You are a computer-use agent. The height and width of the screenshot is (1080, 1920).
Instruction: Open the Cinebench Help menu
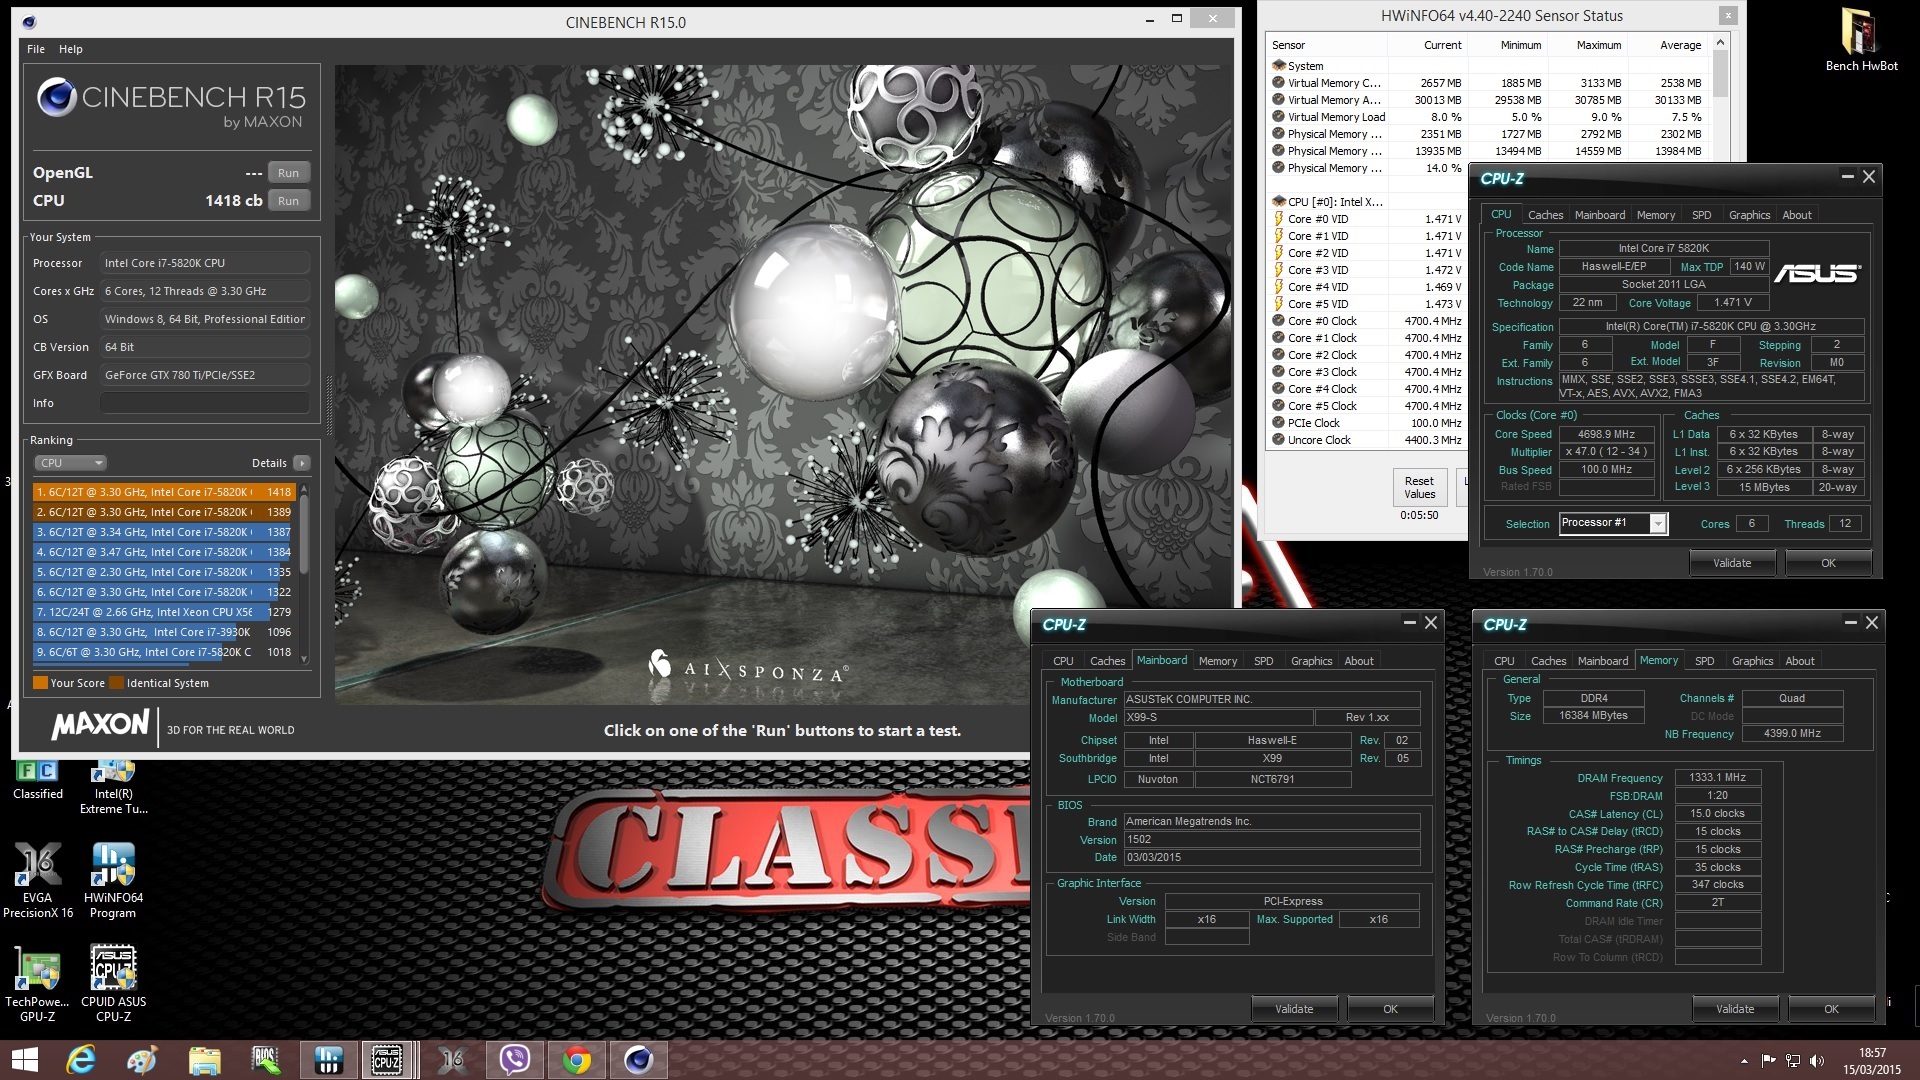(70, 49)
